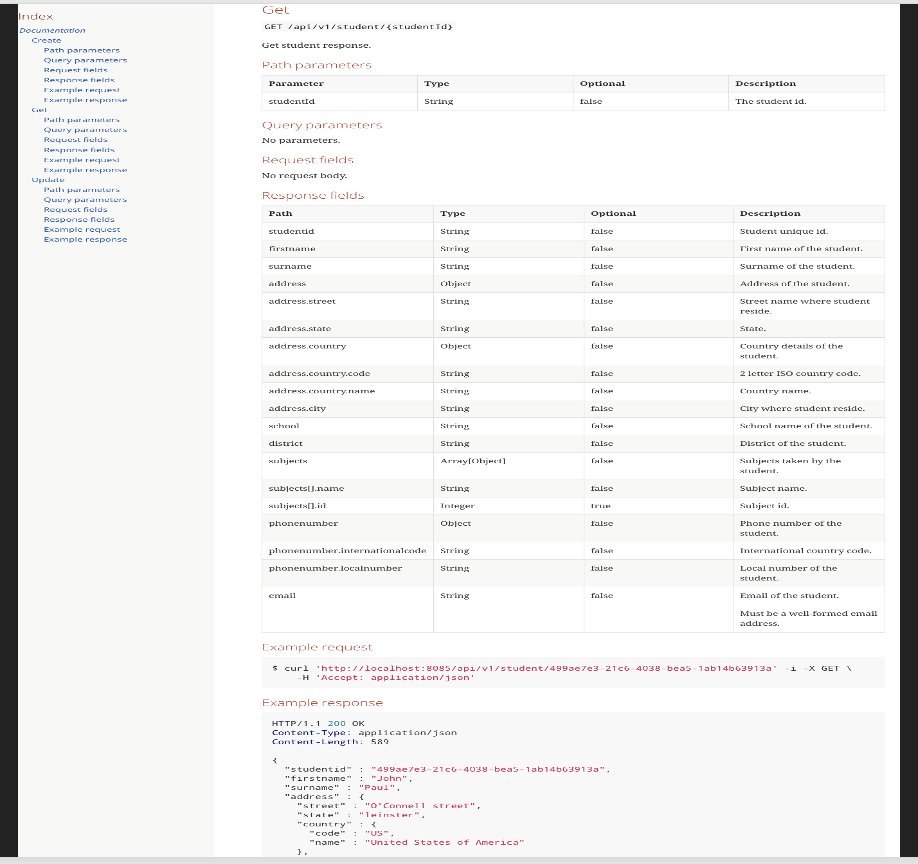This screenshot has width=918, height=864.
Task: Open Example response under Update in index
Action: coord(85,239)
